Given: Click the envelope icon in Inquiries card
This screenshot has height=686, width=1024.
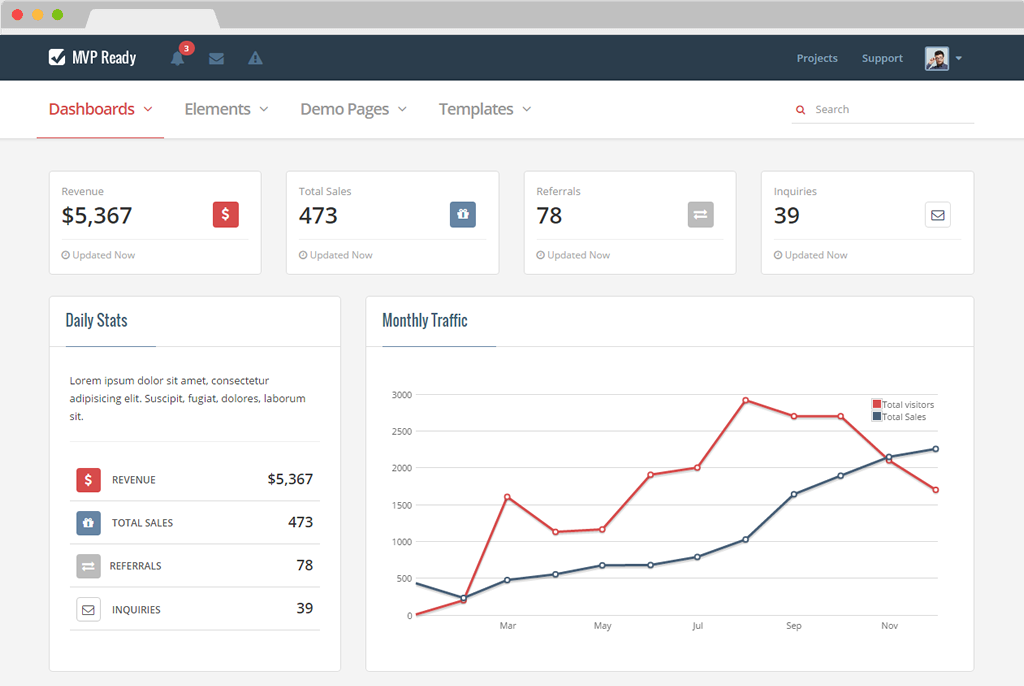Looking at the screenshot, I should click(x=937, y=214).
